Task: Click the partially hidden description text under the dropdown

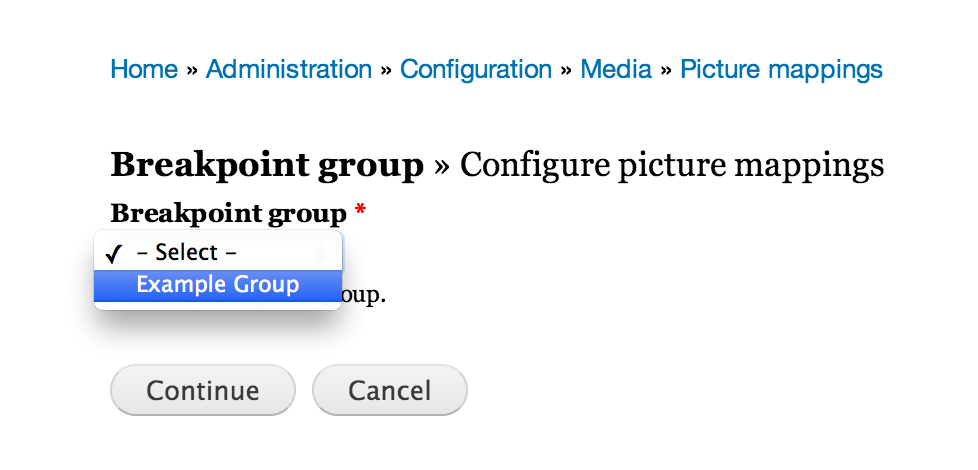Action: click(364, 295)
